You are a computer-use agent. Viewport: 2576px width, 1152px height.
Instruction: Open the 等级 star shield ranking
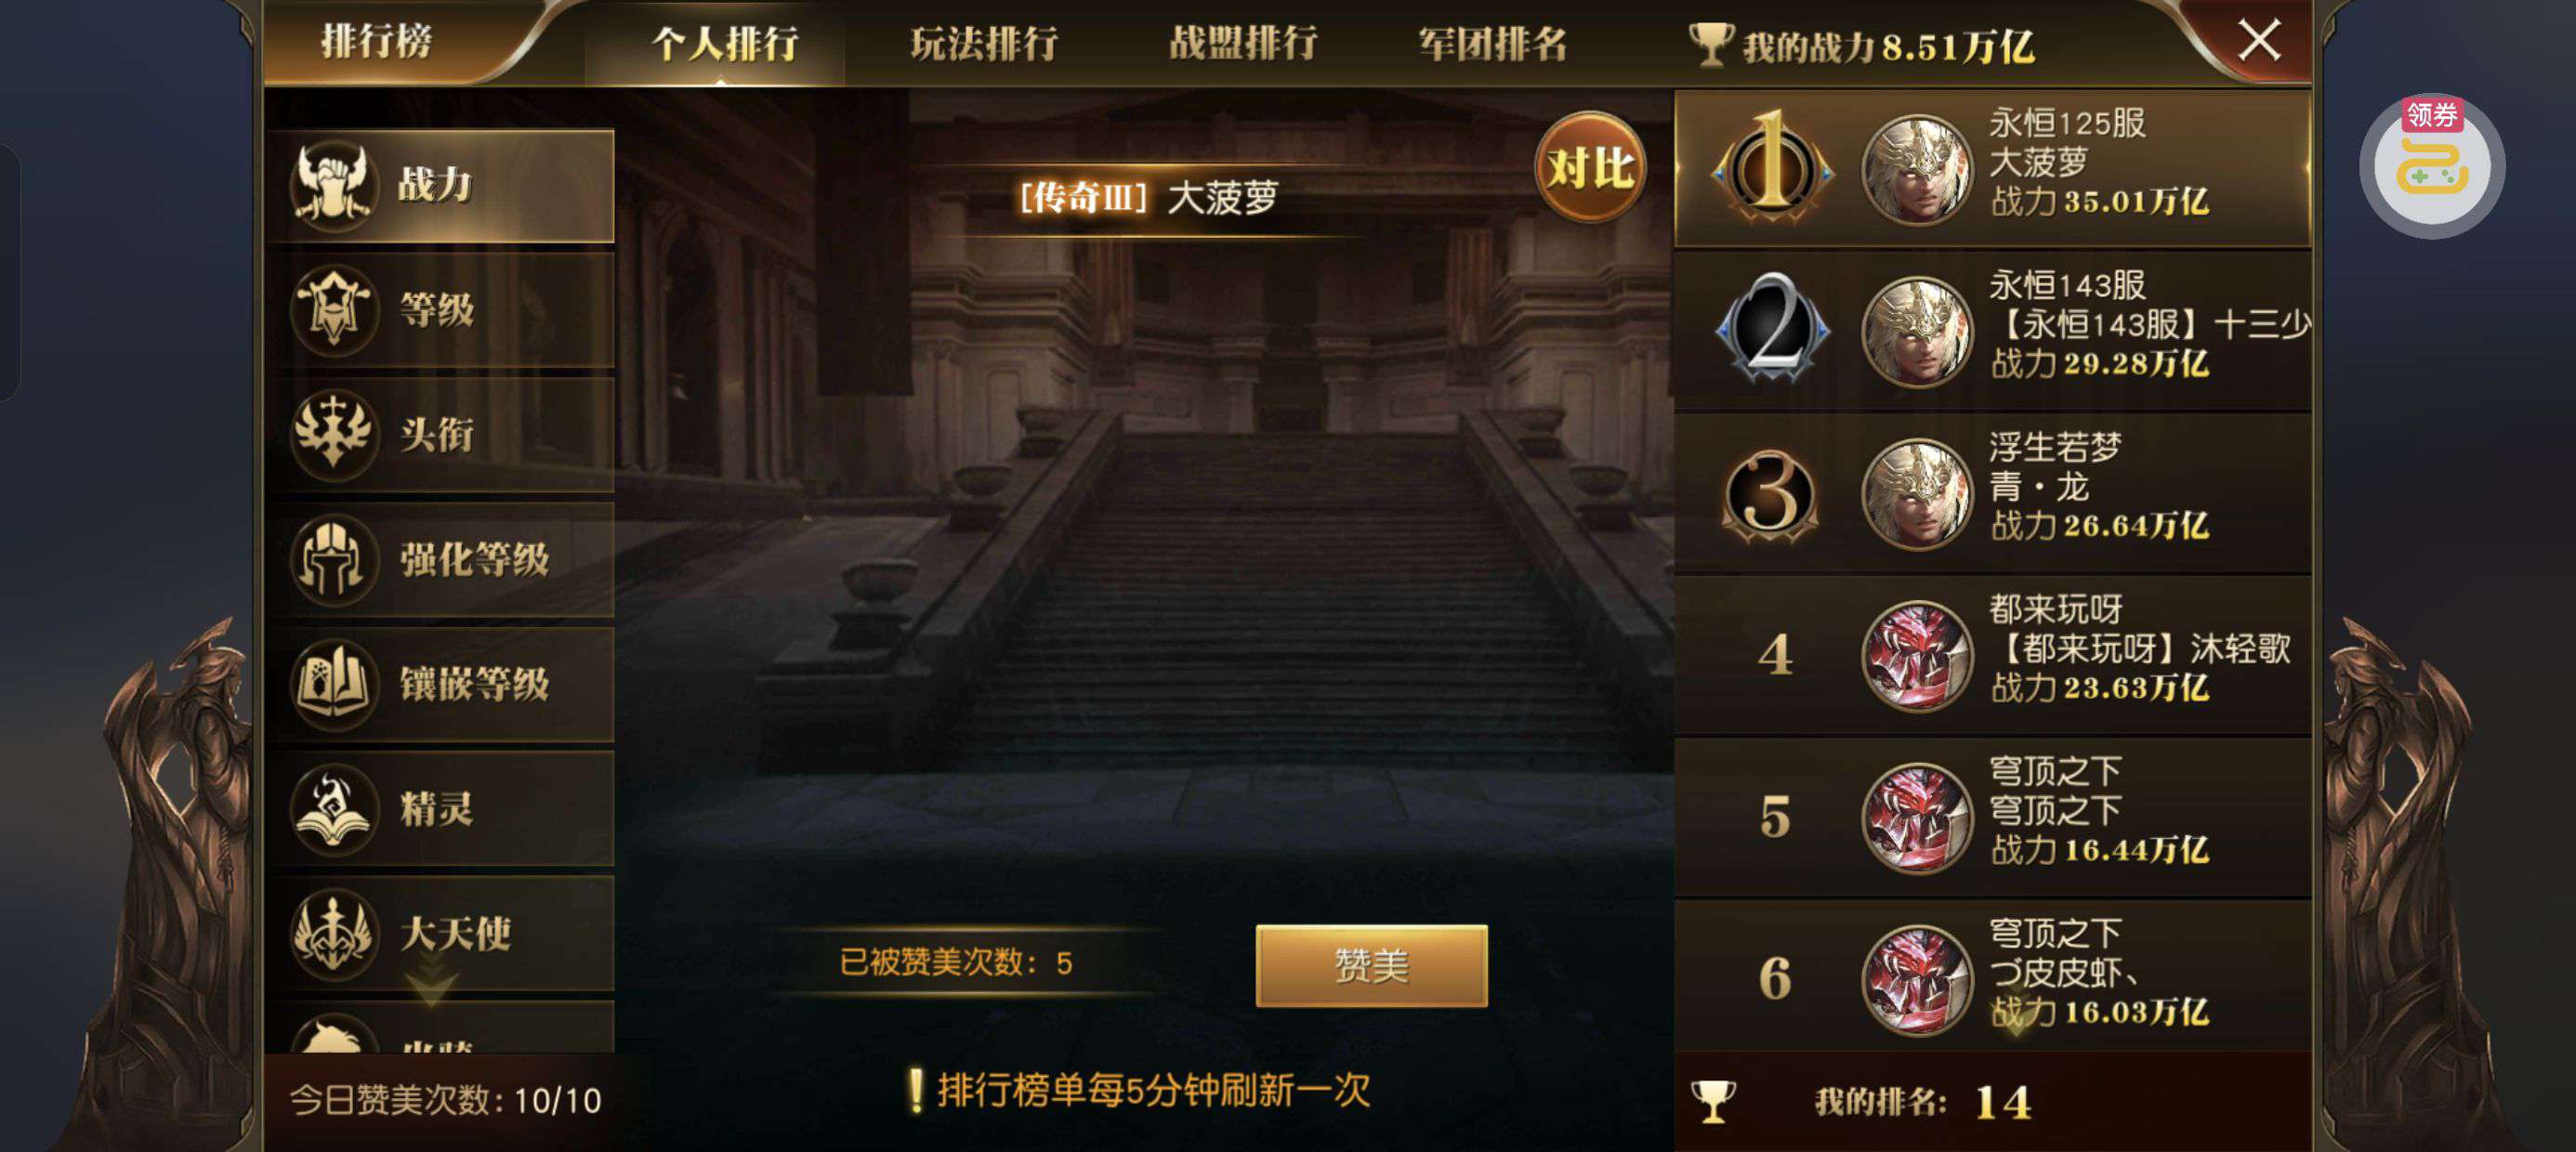[440, 310]
